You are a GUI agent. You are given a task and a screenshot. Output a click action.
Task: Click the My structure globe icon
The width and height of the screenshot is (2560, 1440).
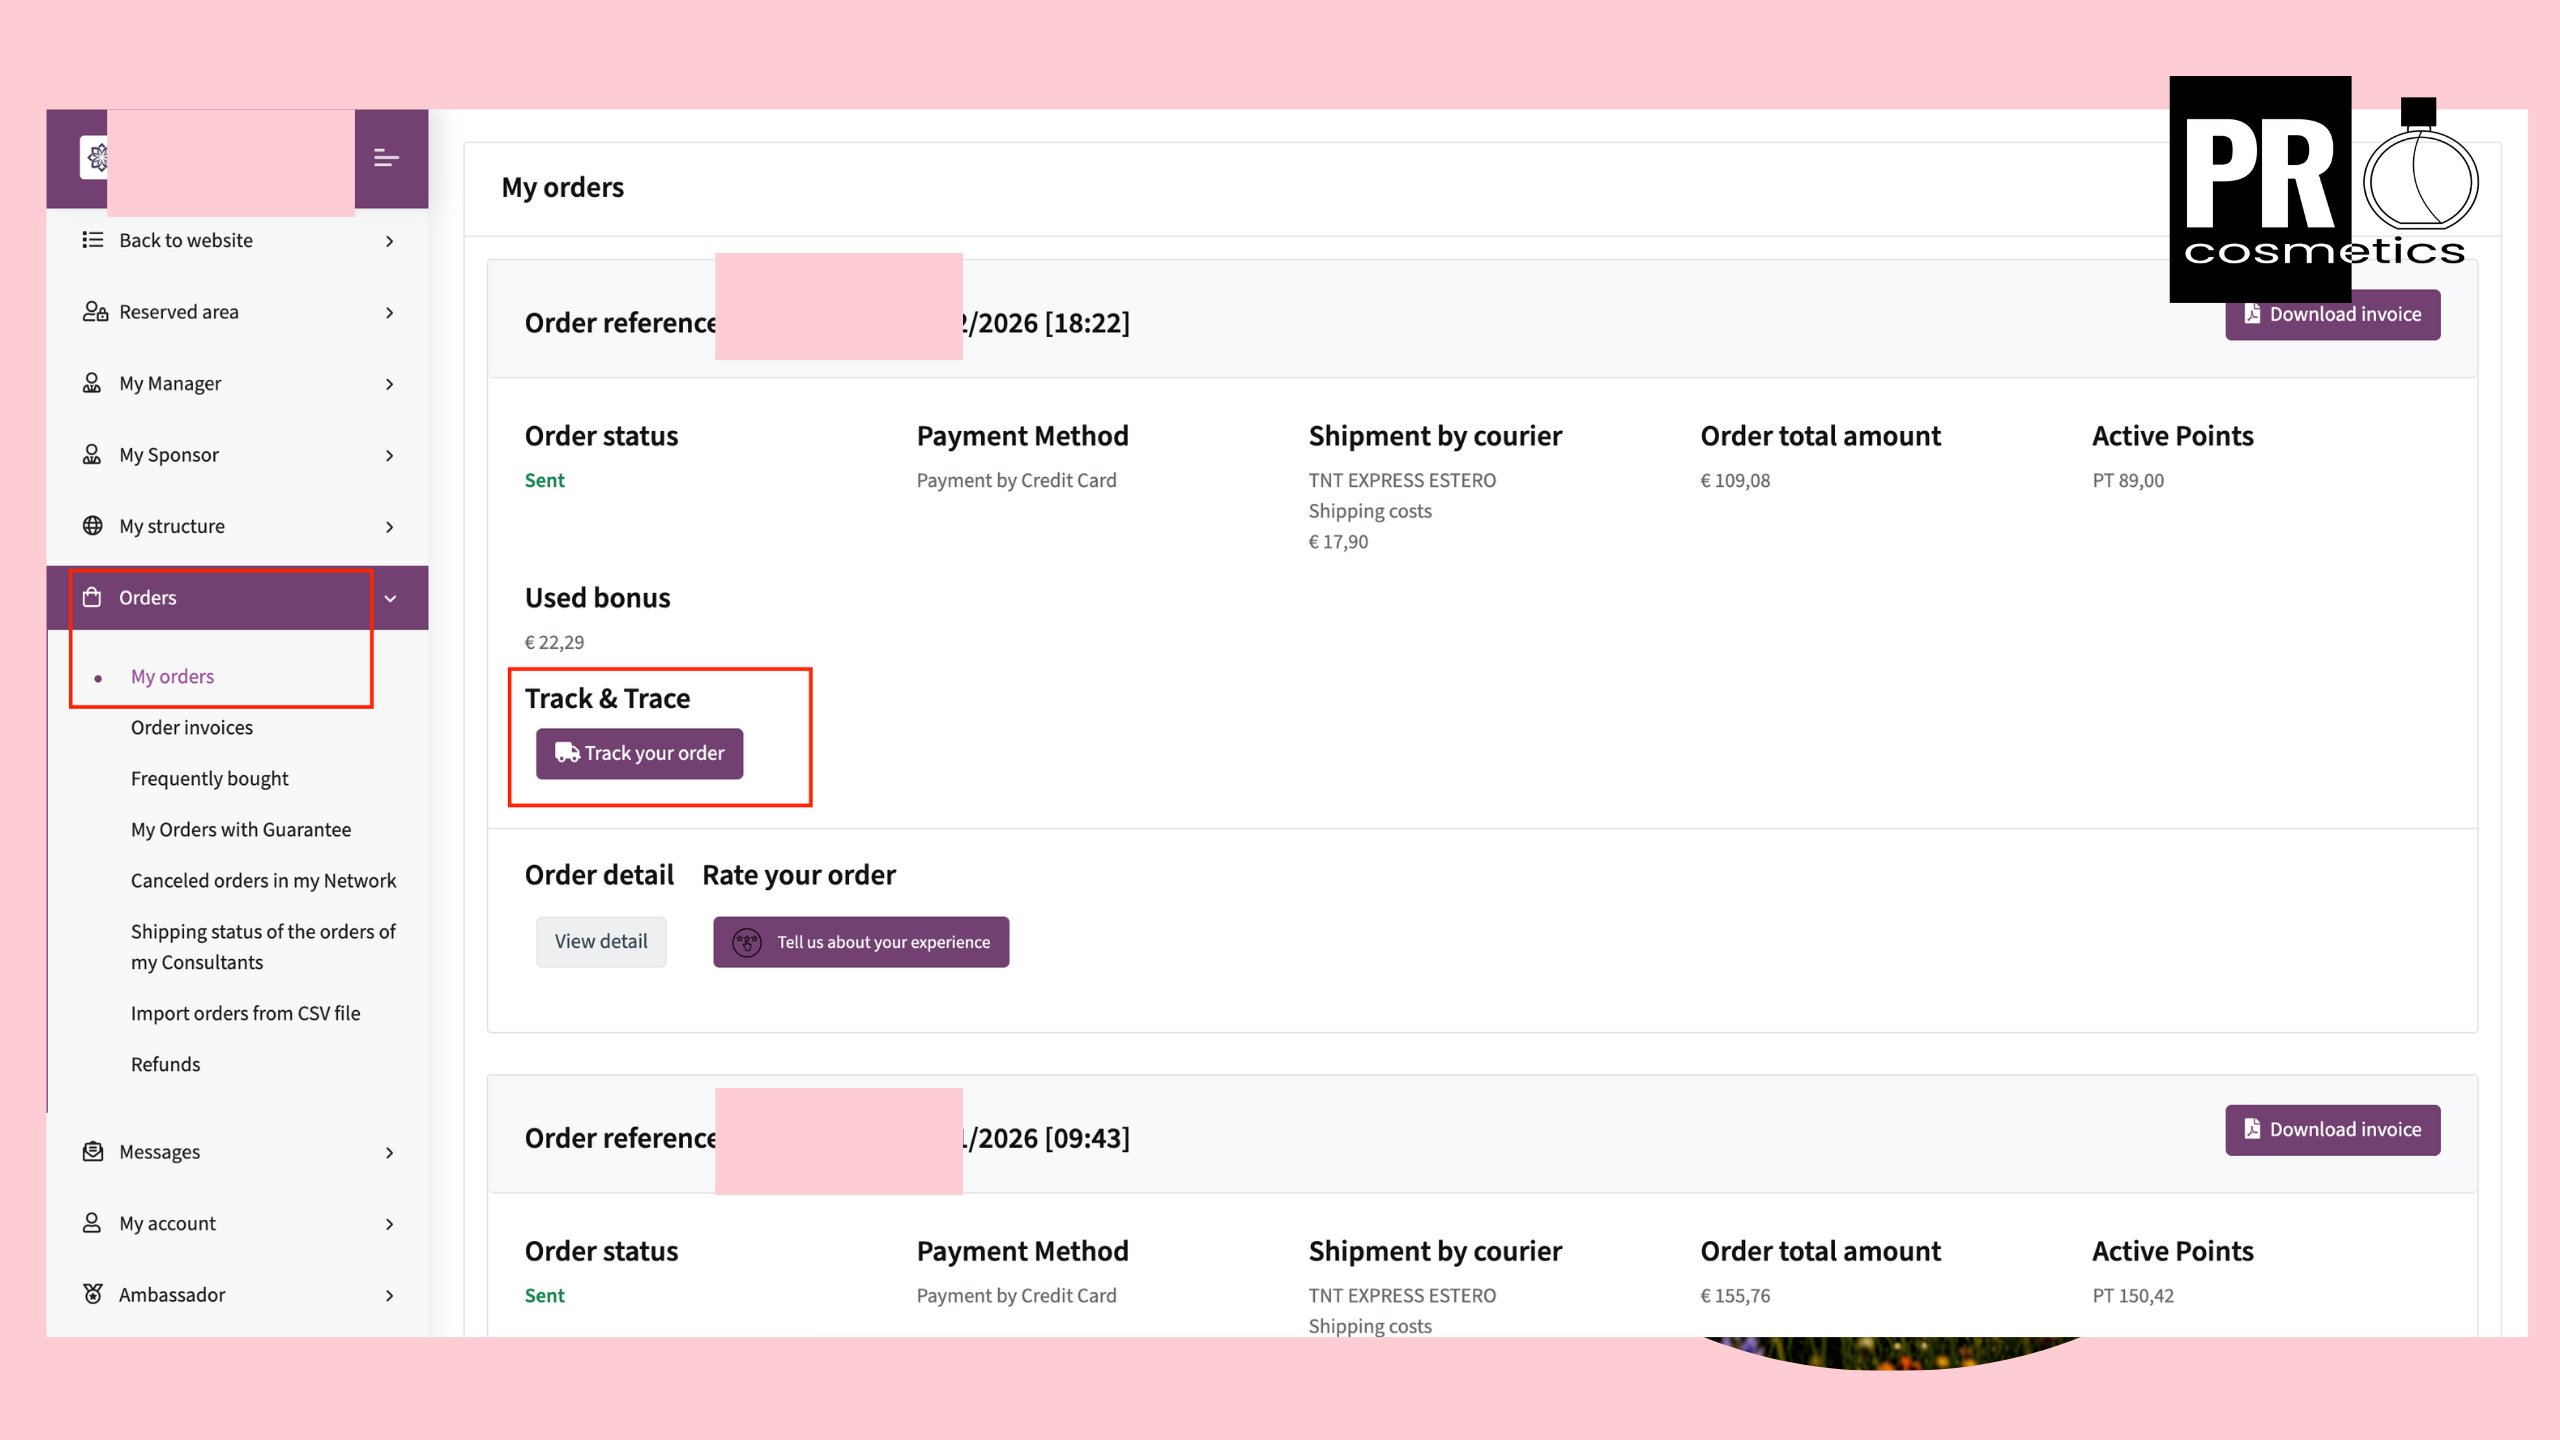pyautogui.click(x=93, y=526)
